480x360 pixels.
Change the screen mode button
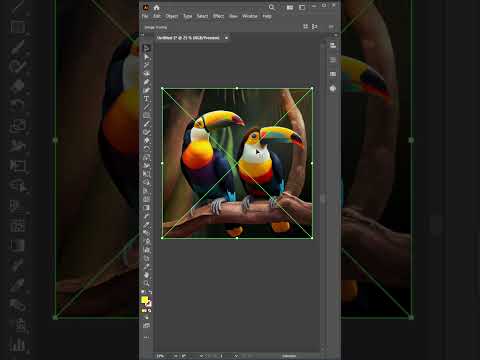146,326
